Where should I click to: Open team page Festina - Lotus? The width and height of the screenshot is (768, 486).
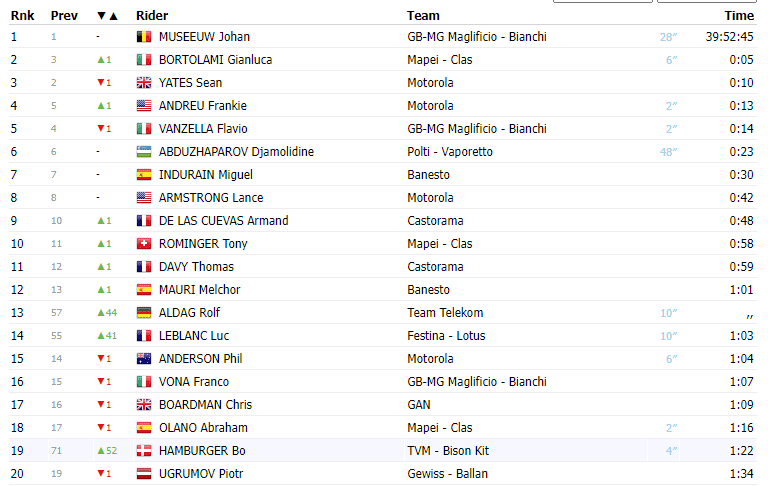tap(446, 336)
